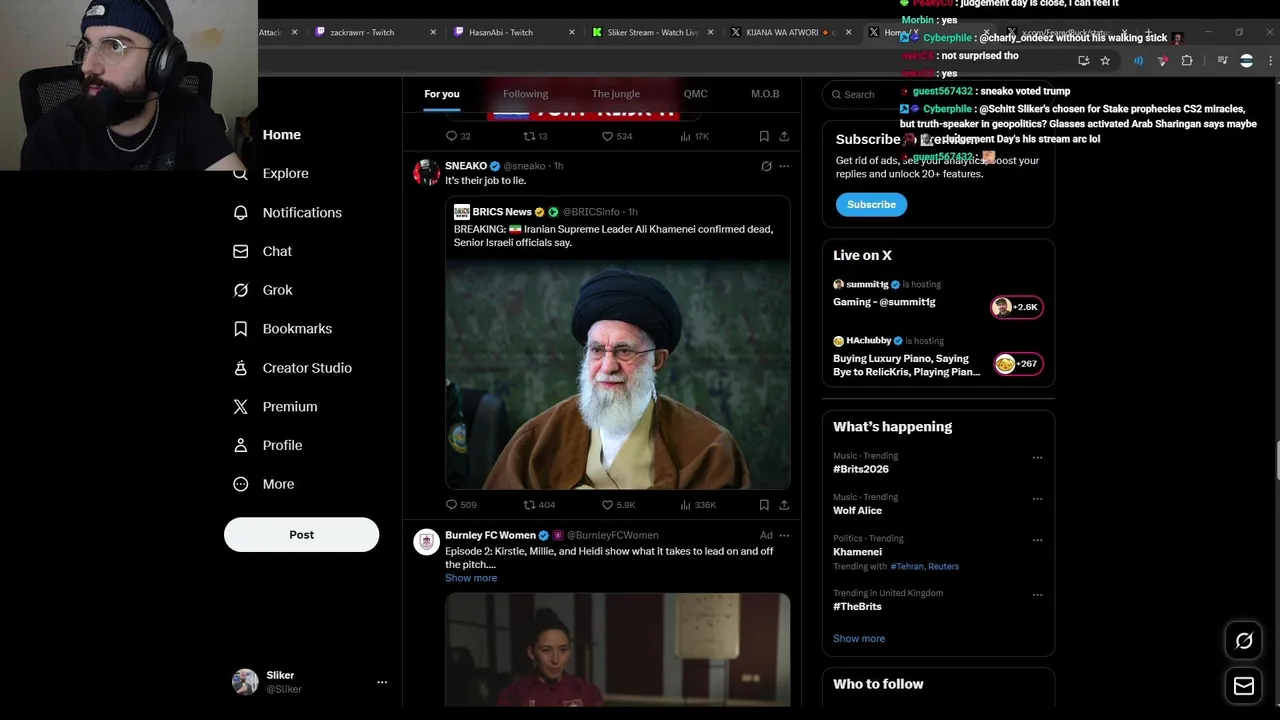The image size is (1280, 720).
Task: Open account switcher dots beside Sliker
Action: tap(381, 682)
